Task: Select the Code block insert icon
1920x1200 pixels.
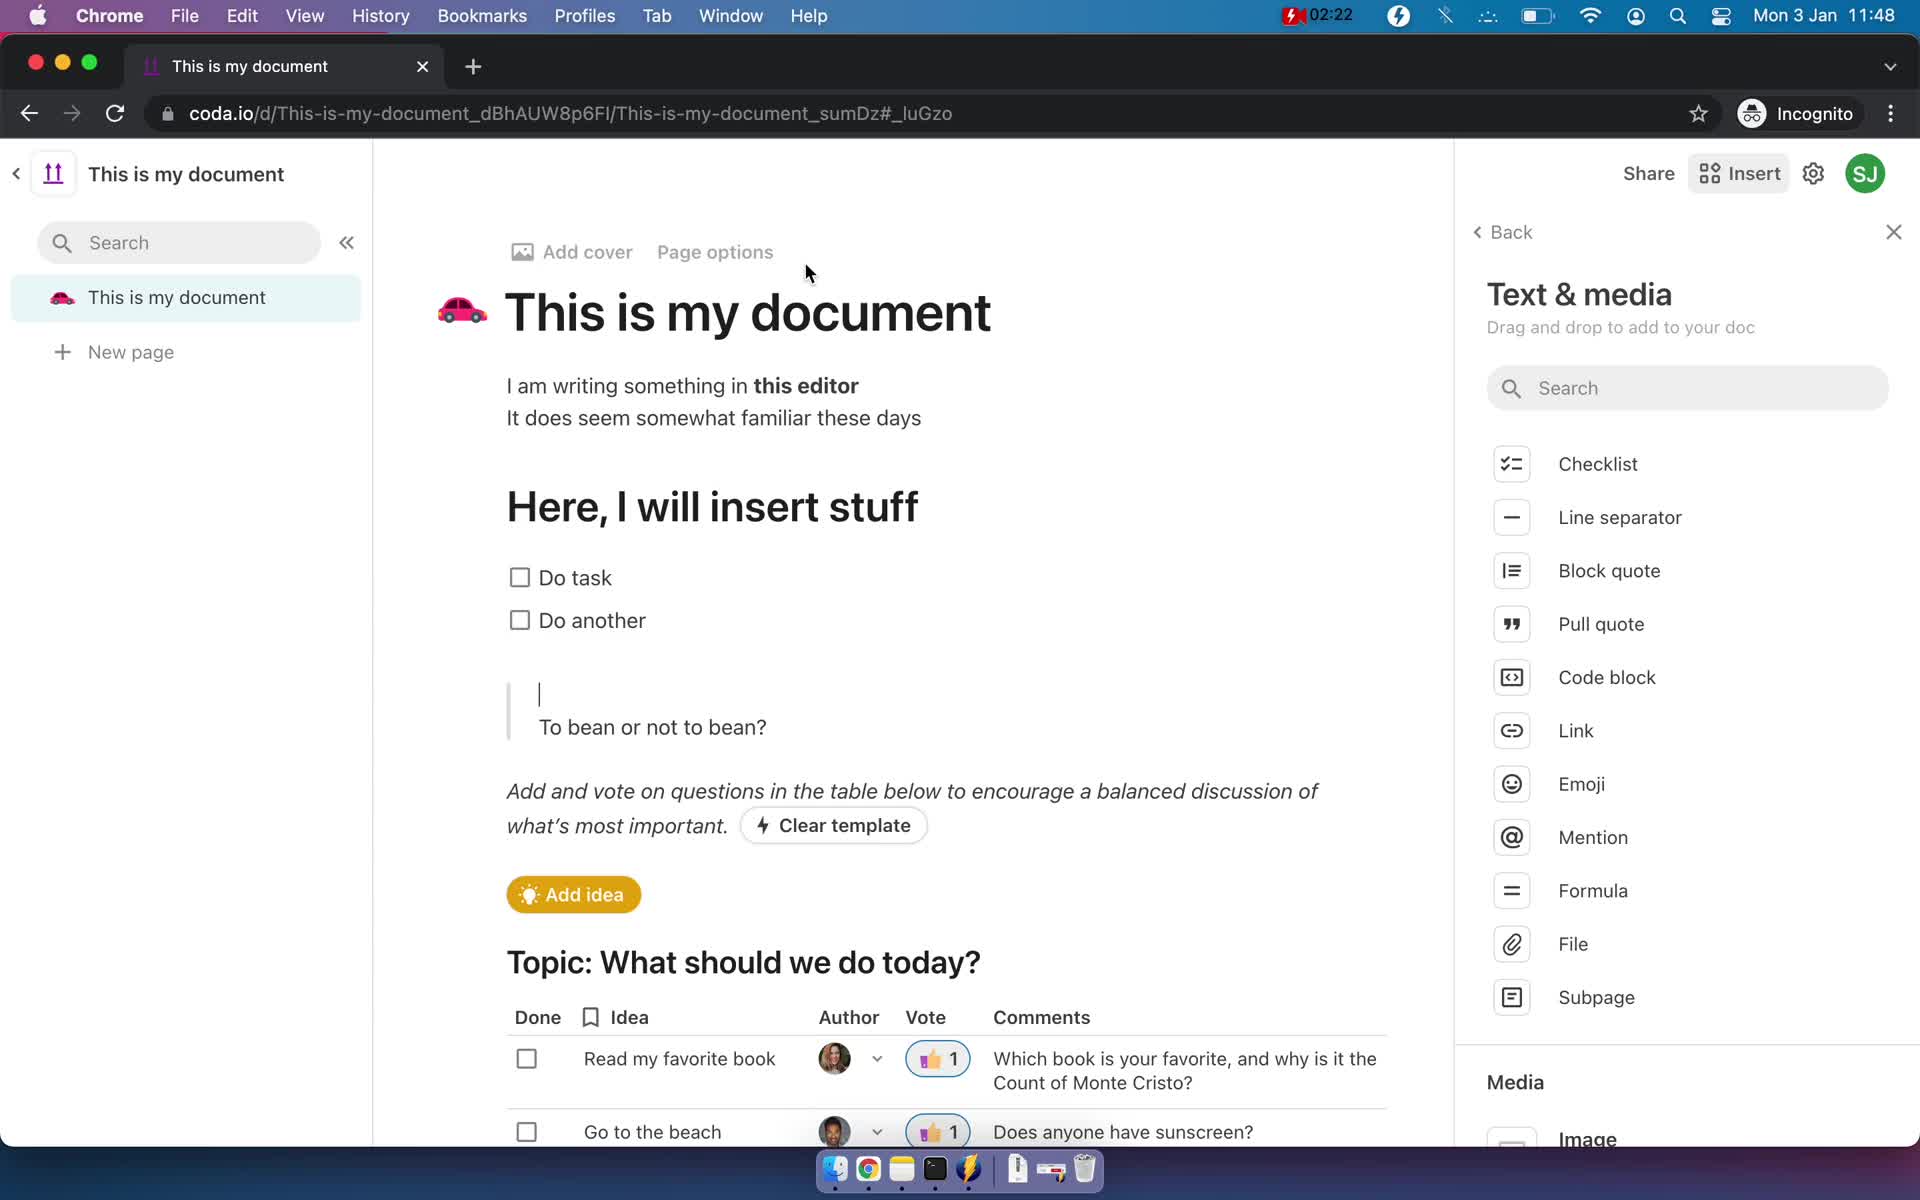Action: (x=1511, y=676)
